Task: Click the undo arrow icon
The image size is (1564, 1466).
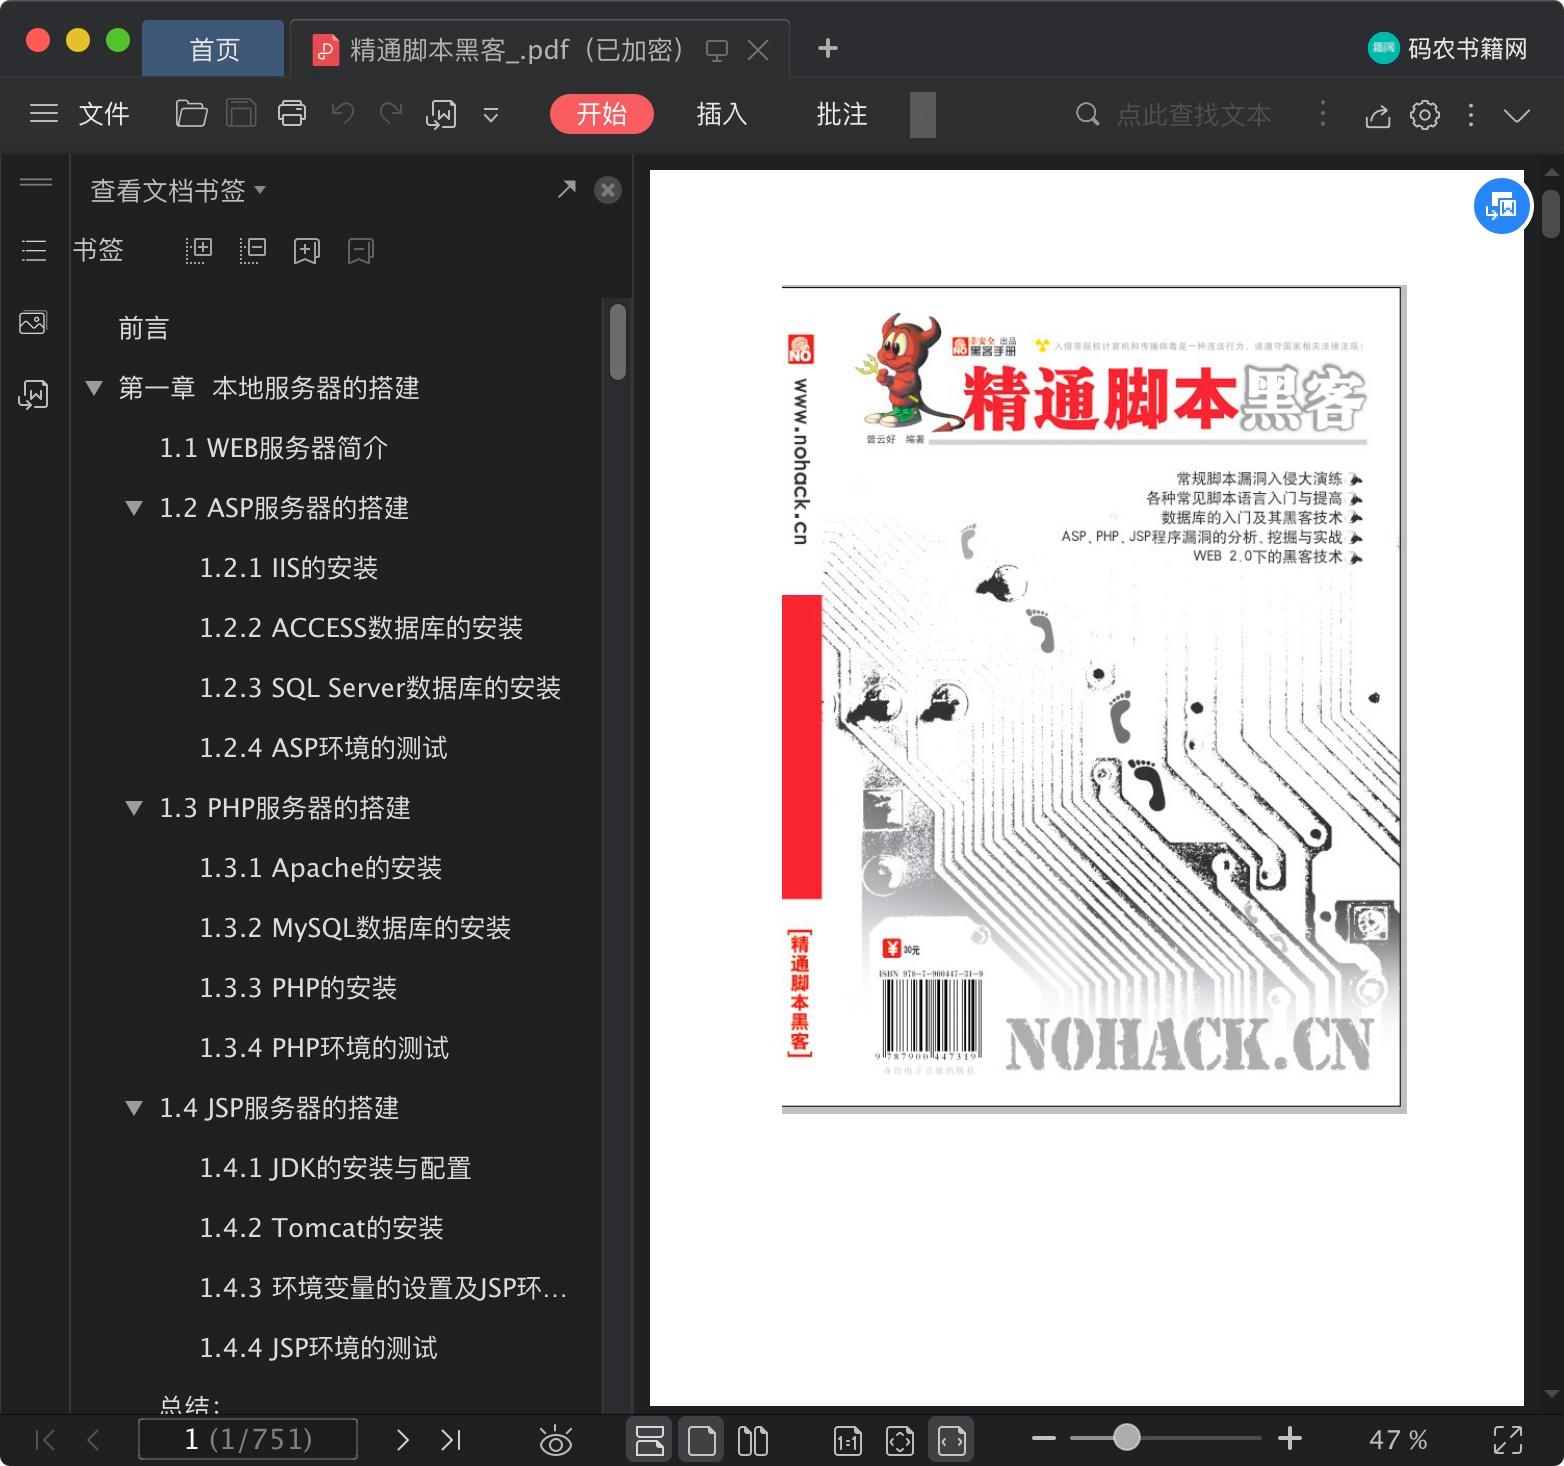Action: pos(342,114)
